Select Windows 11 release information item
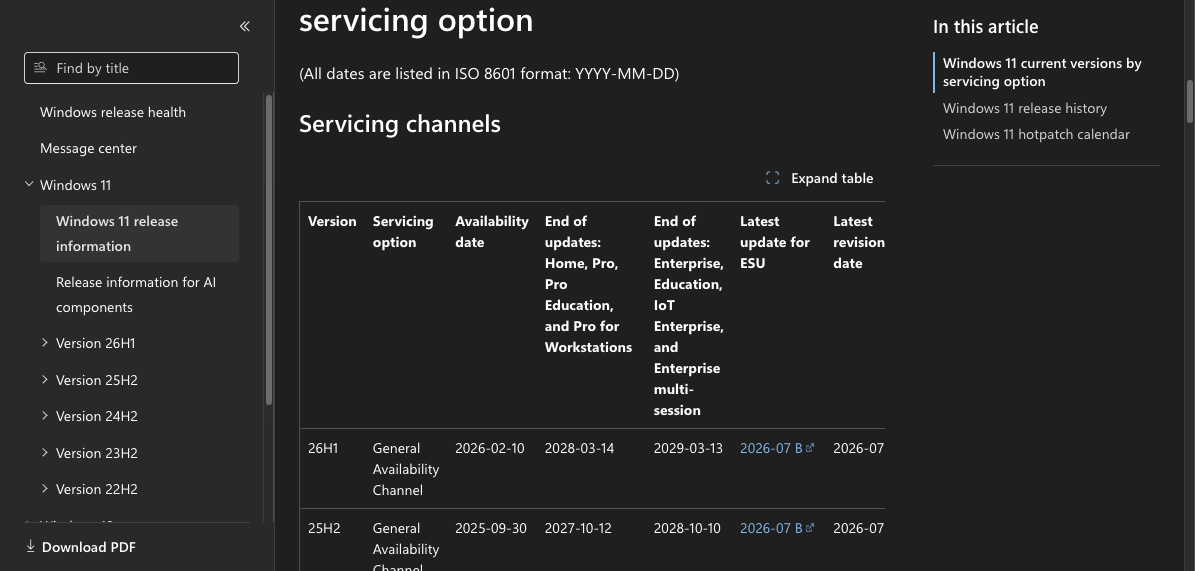Viewport: 1195px width, 571px height. pos(139,233)
